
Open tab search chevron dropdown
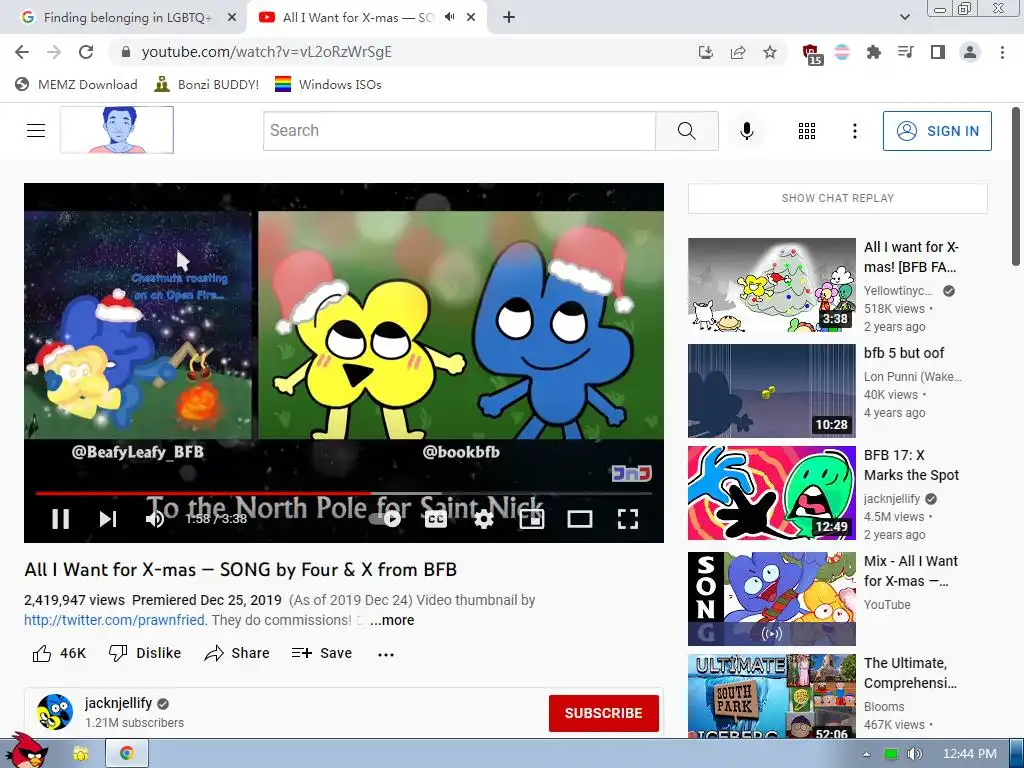click(904, 18)
